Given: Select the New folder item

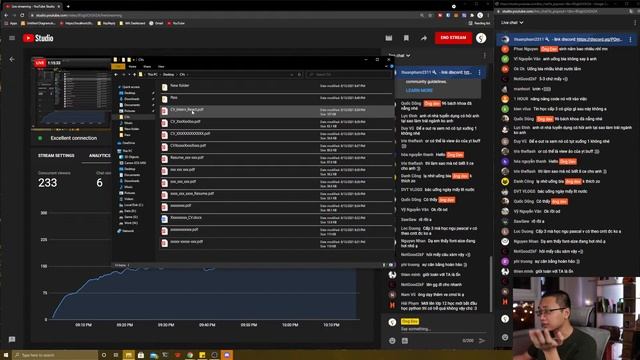Looking at the screenshot, I should (x=276, y=87).
